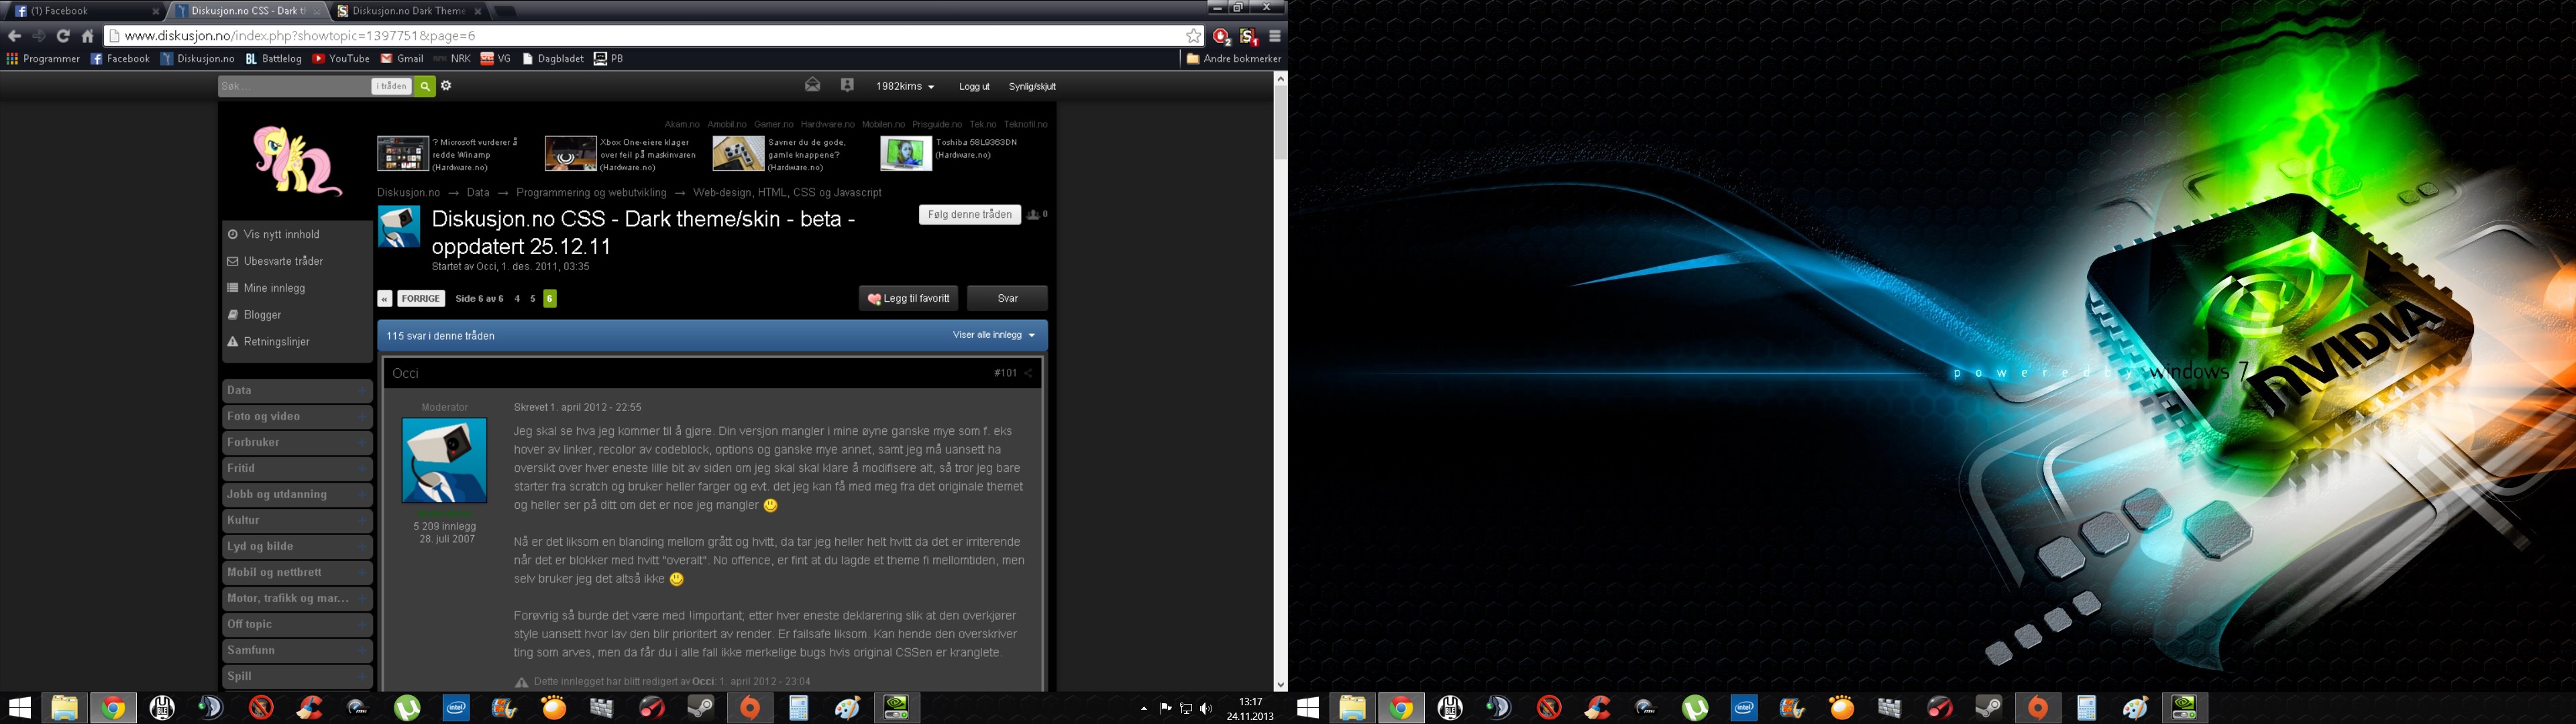The image size is (2576, 724).
Task: Go to Programmering og webutvikling breadcrumb
Action: 591,193
